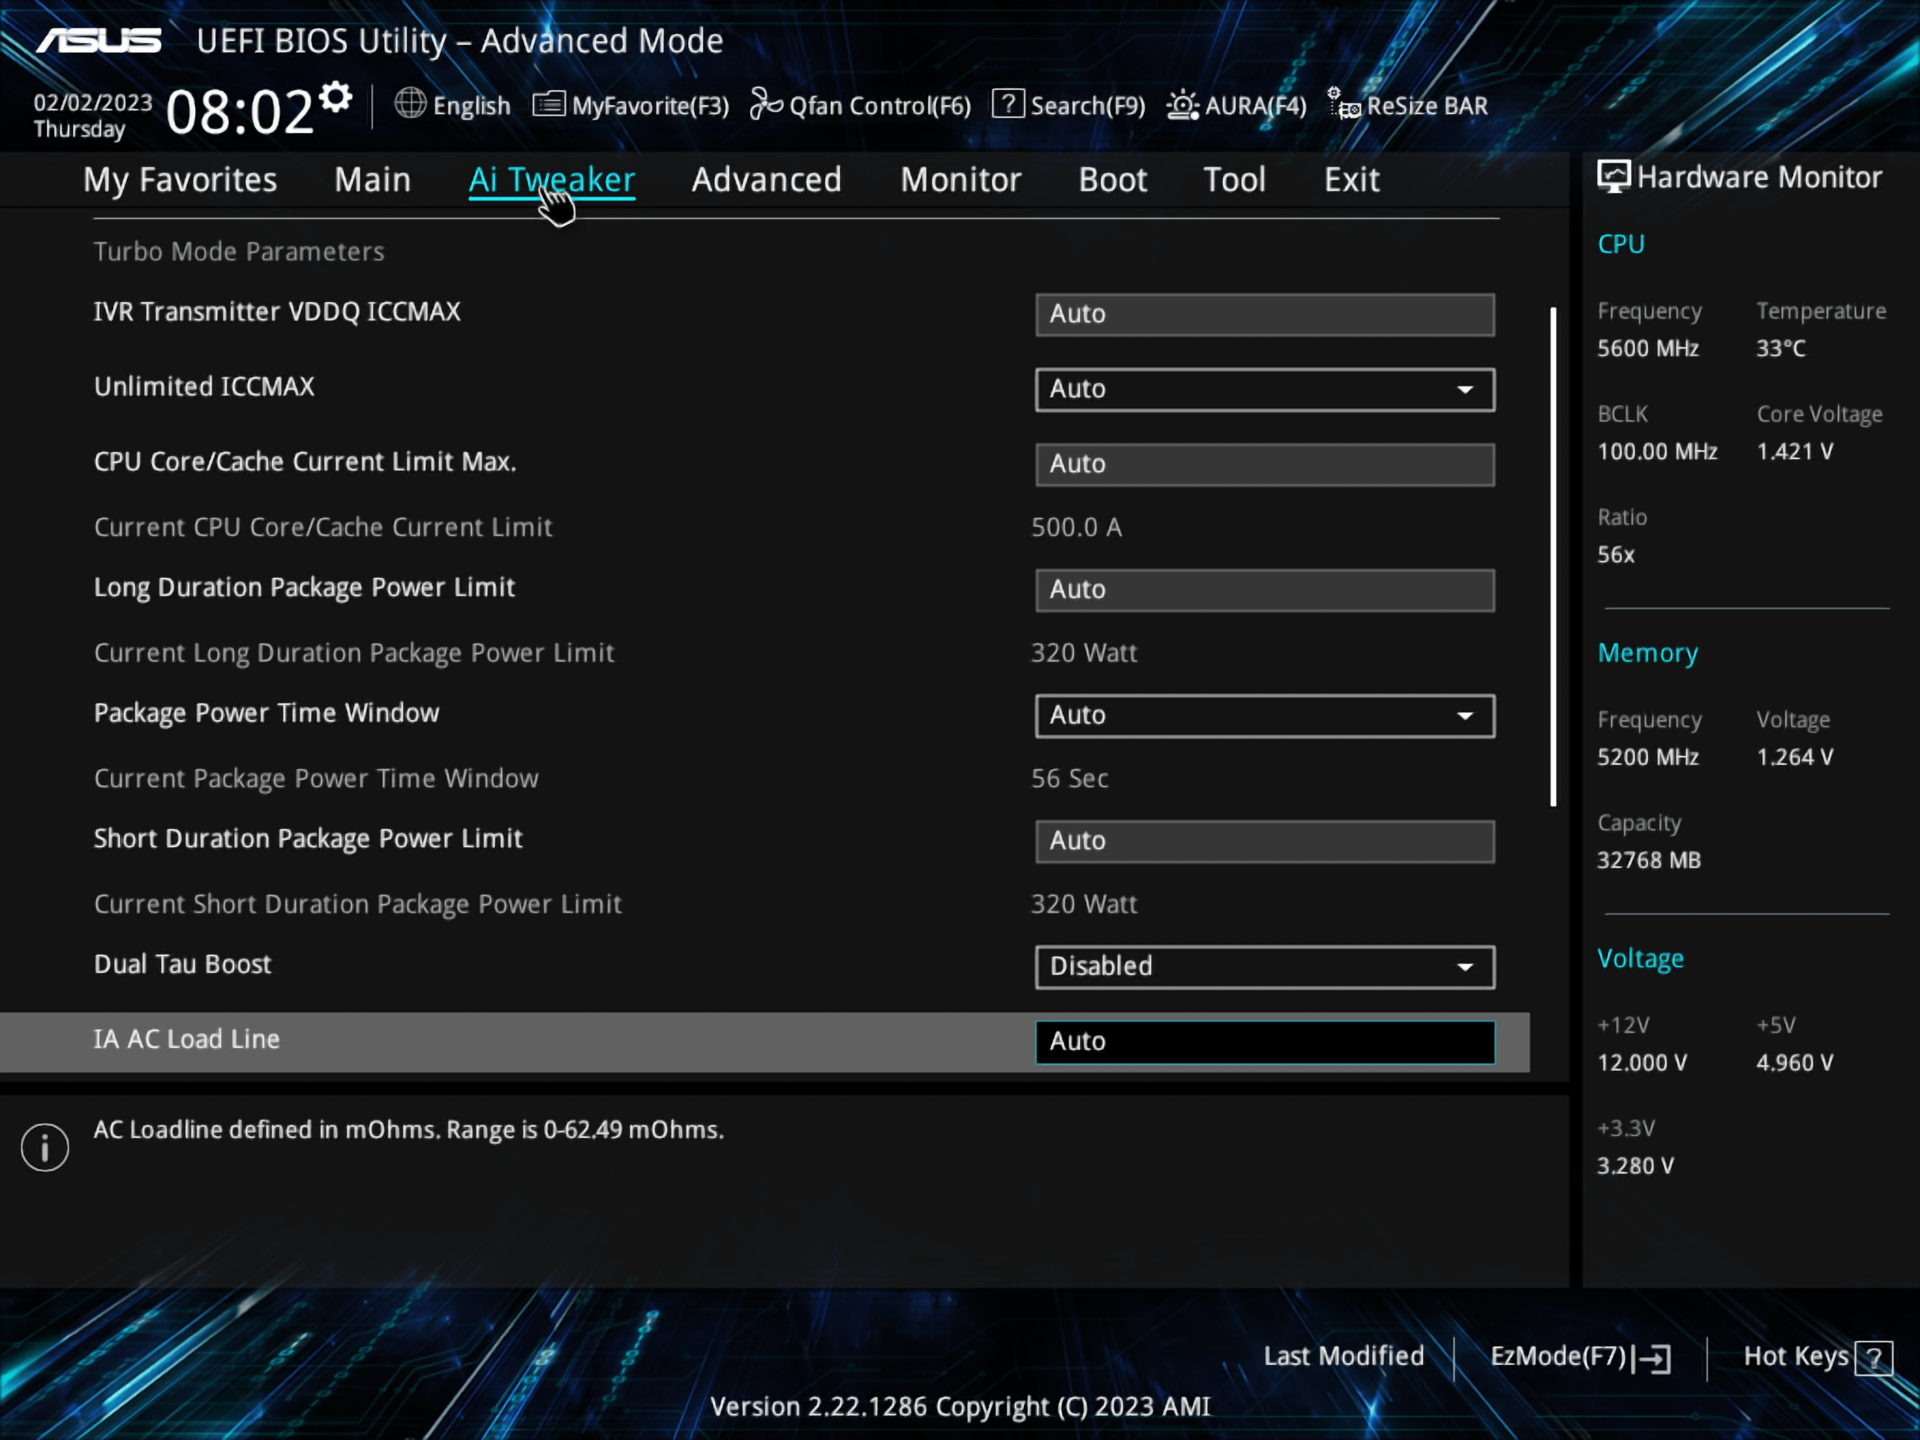Click the +5V reading 4.960 V
1920x1440 pixels.
pos(1795,1062)
